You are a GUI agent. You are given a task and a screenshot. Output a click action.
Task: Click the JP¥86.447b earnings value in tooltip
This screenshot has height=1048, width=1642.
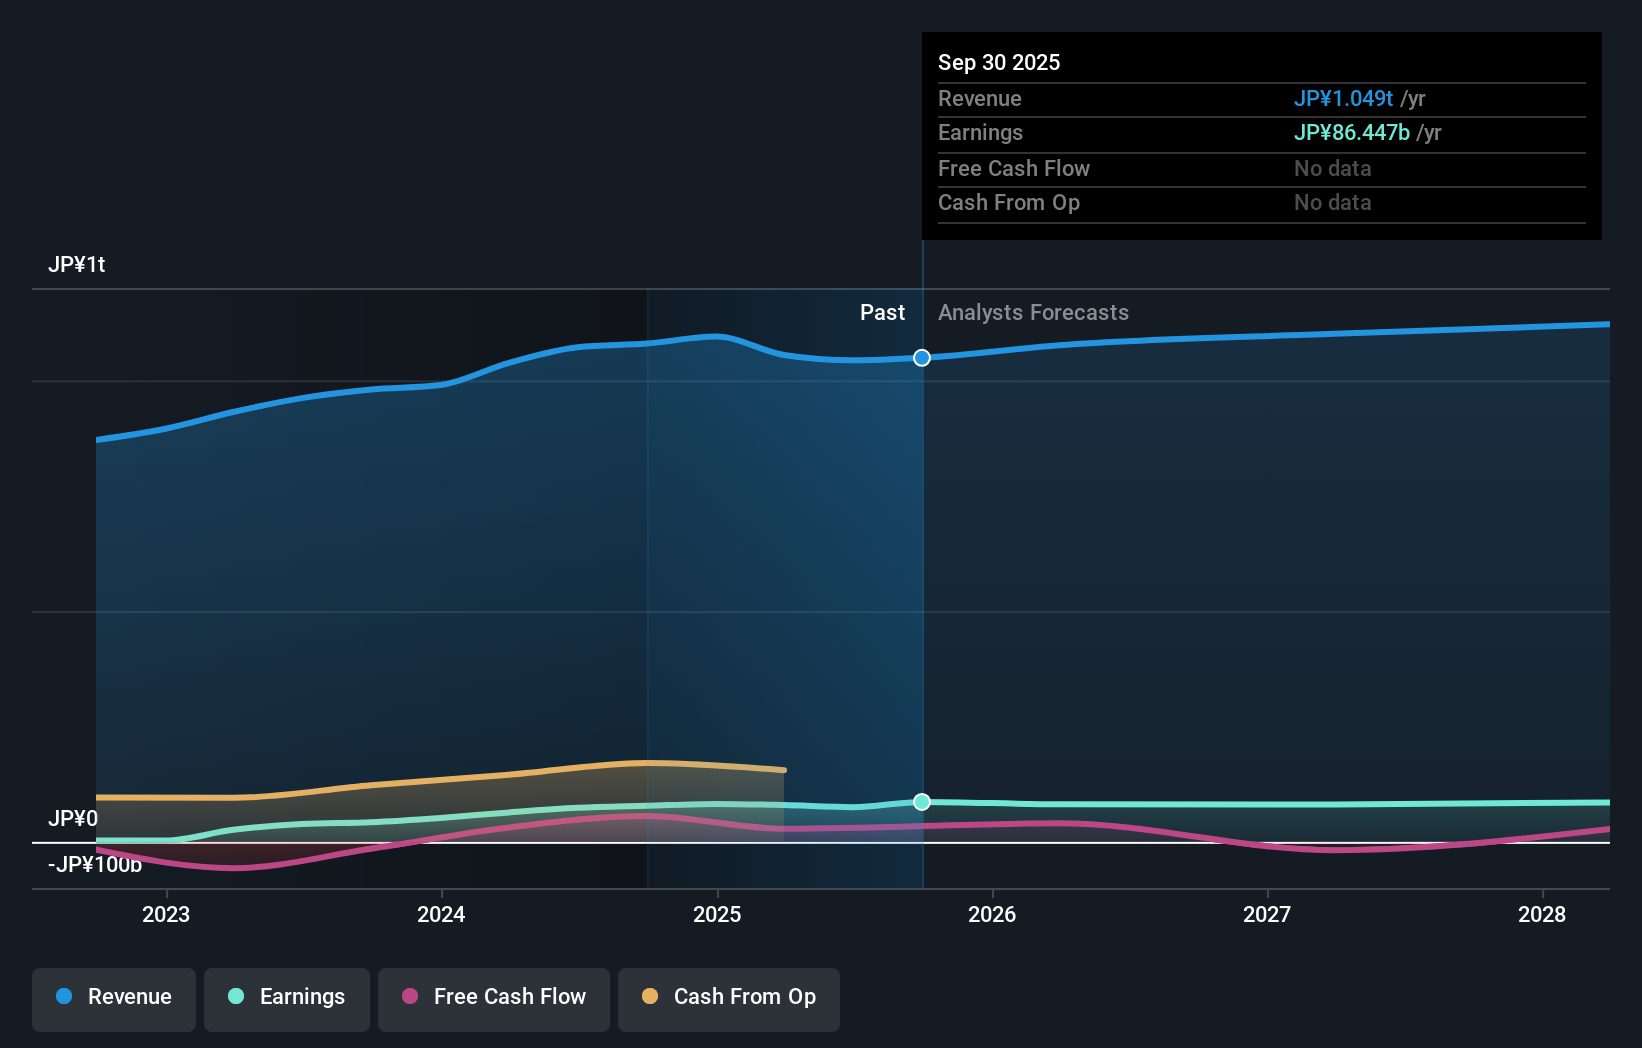click(1352, 132)
